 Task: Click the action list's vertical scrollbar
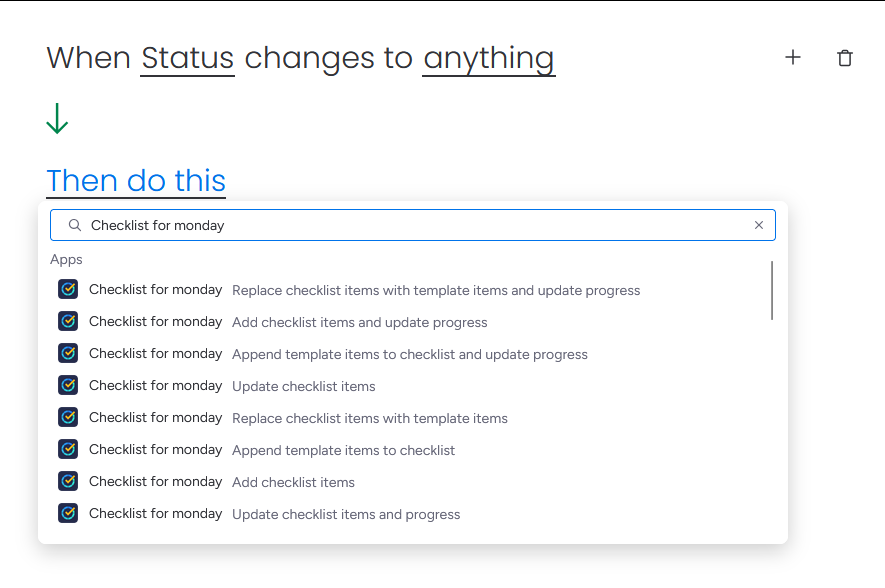click(x=772, y=291)
